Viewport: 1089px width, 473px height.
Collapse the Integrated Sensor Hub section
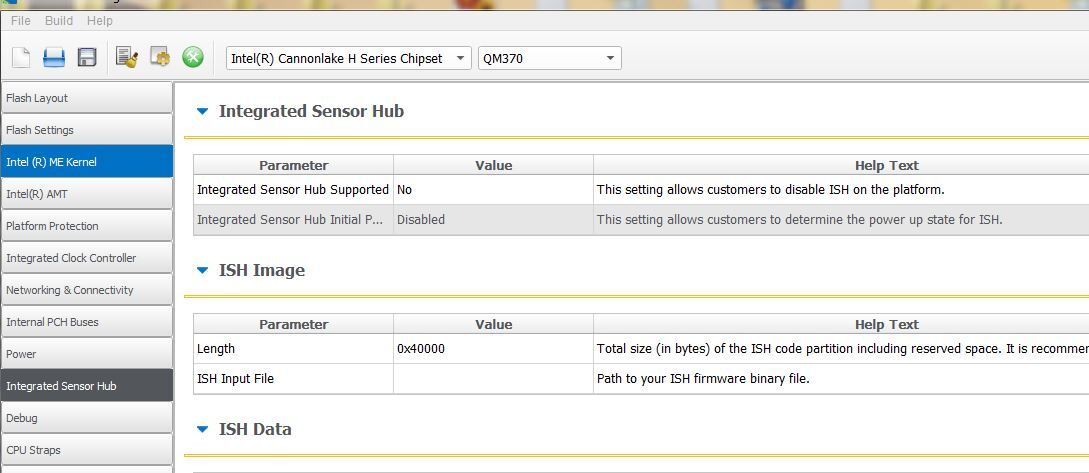click(x=203, y=112)
